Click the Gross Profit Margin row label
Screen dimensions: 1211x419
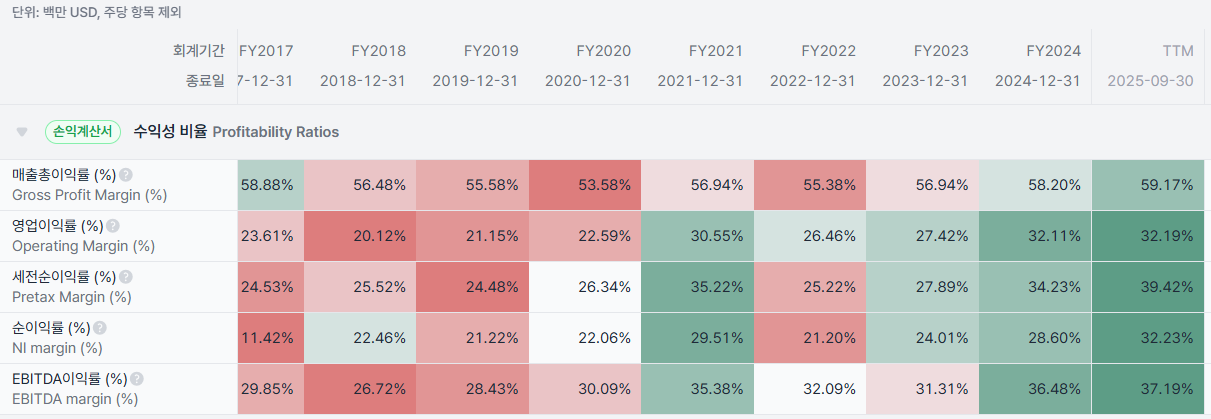pos(89,195)
